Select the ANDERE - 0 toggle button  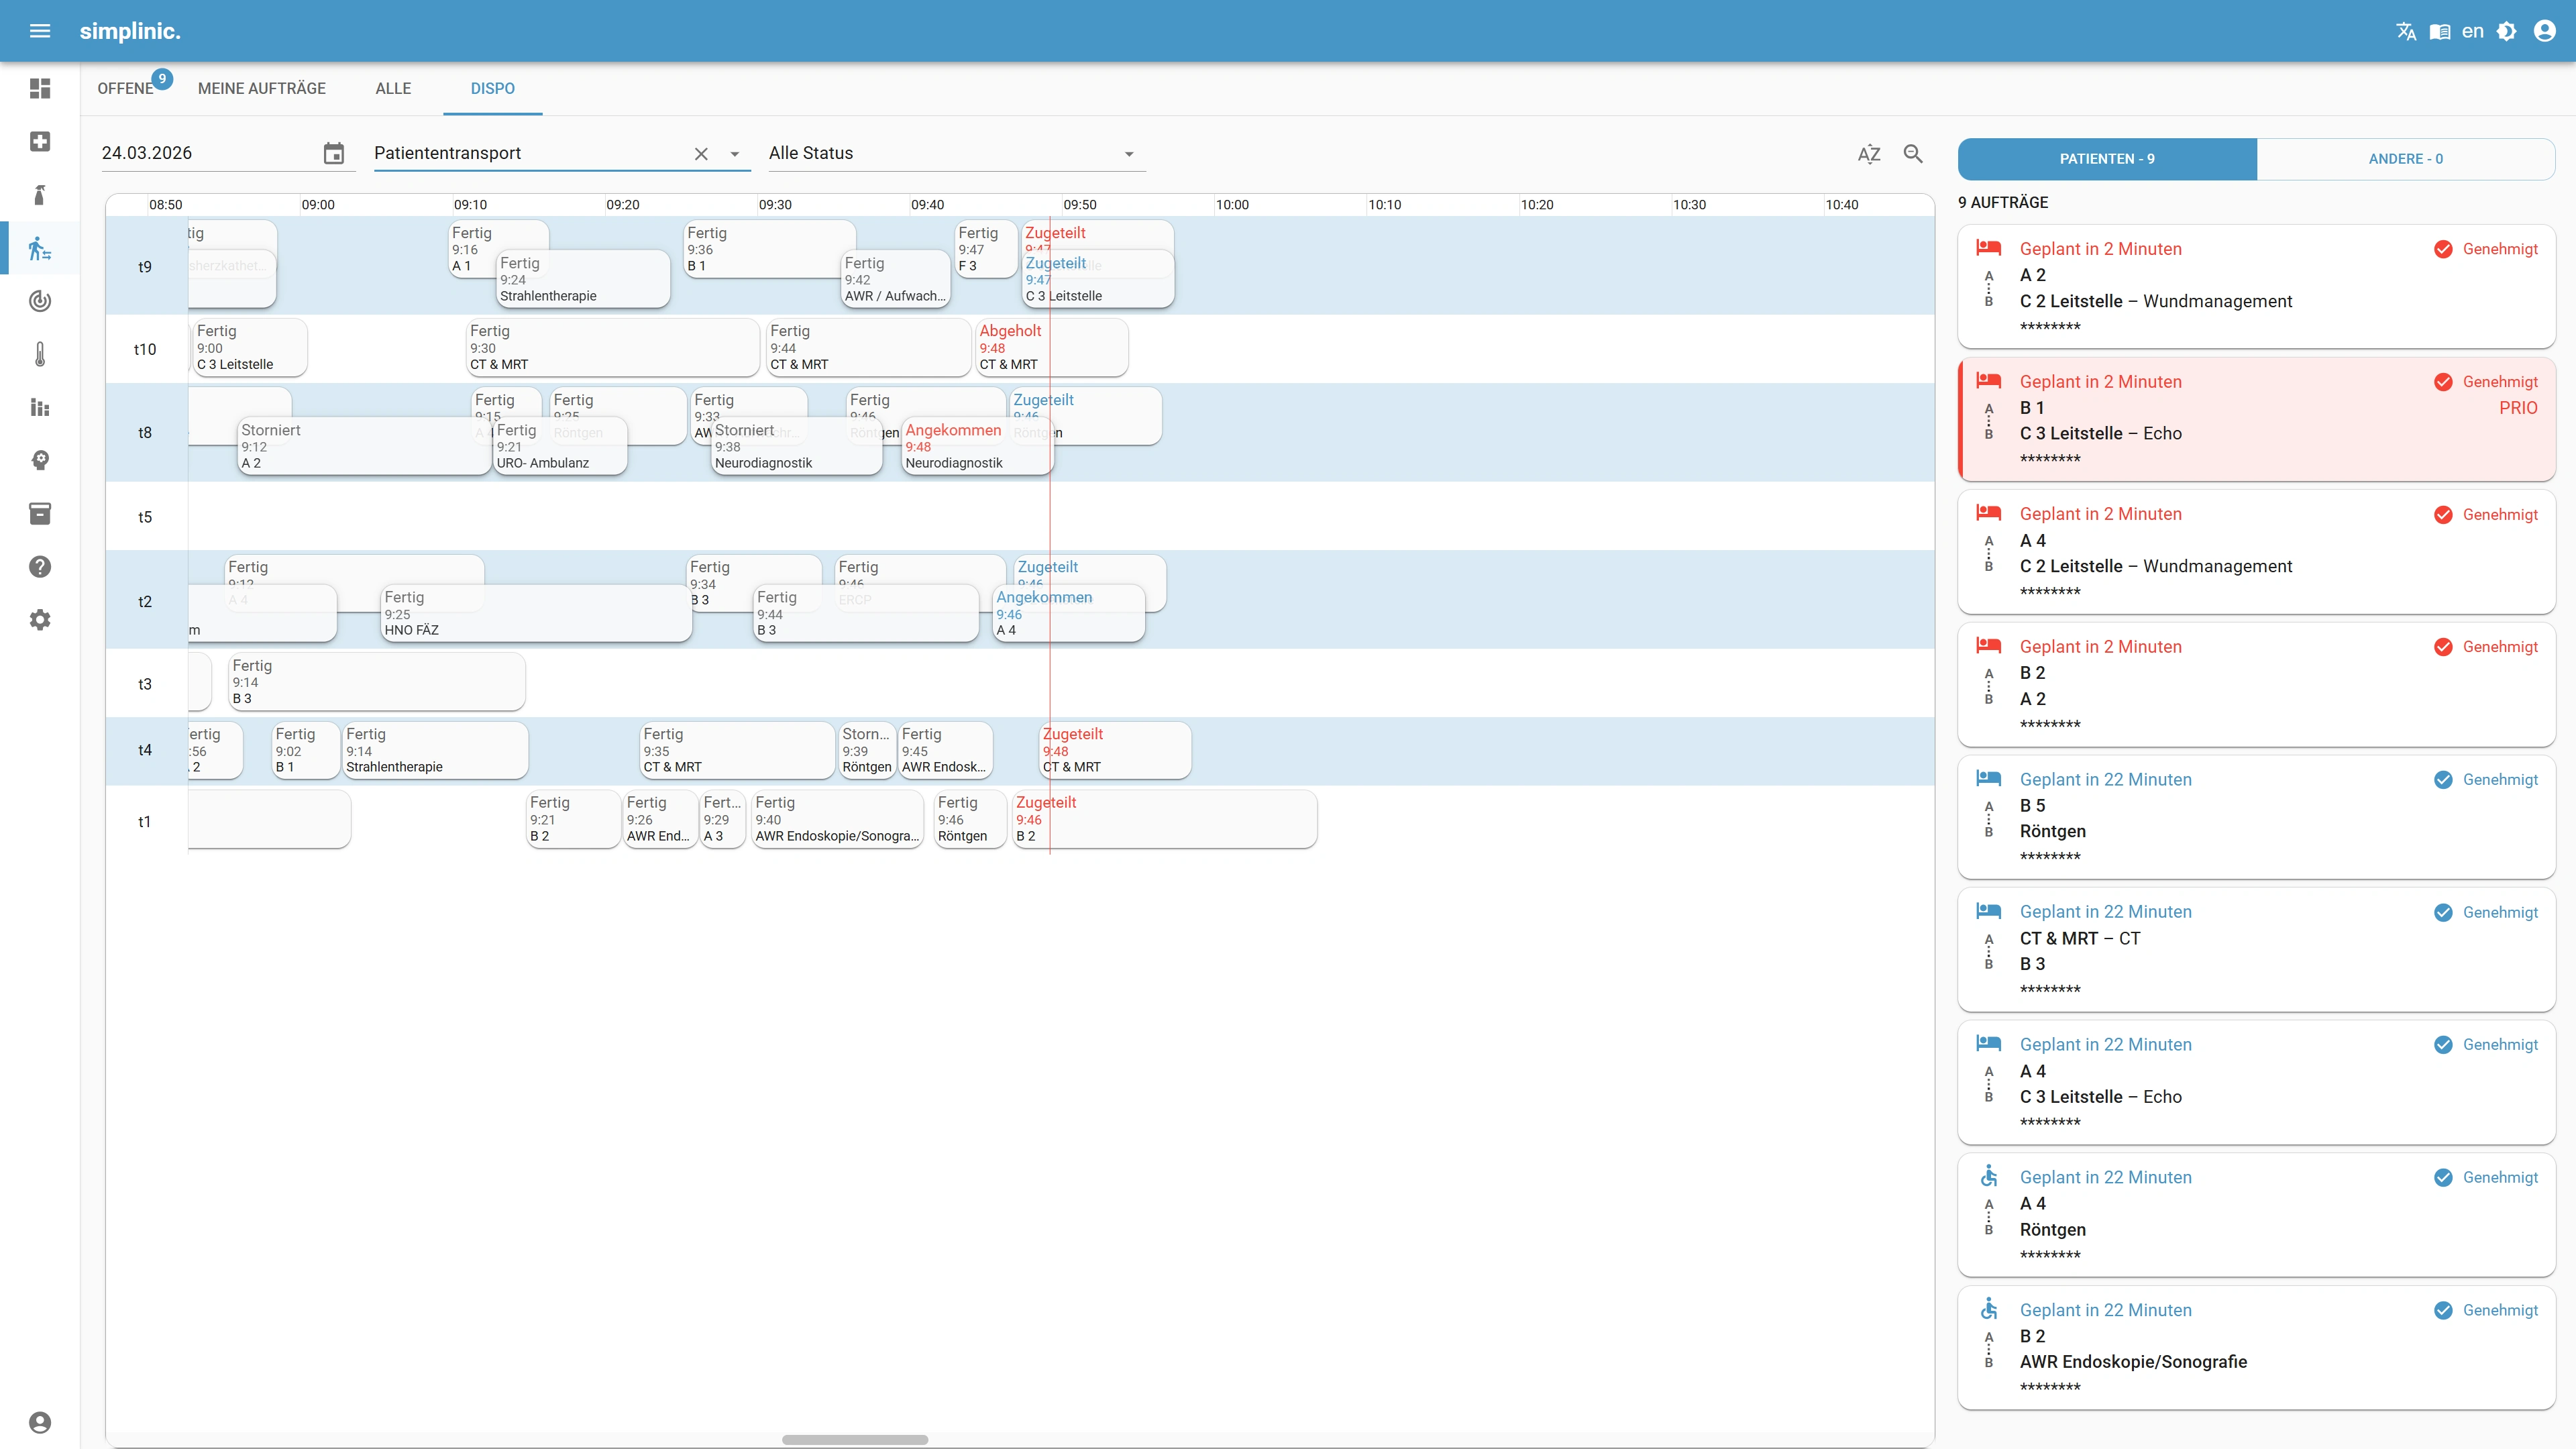pyautogui.click(x=2405, y=159)
